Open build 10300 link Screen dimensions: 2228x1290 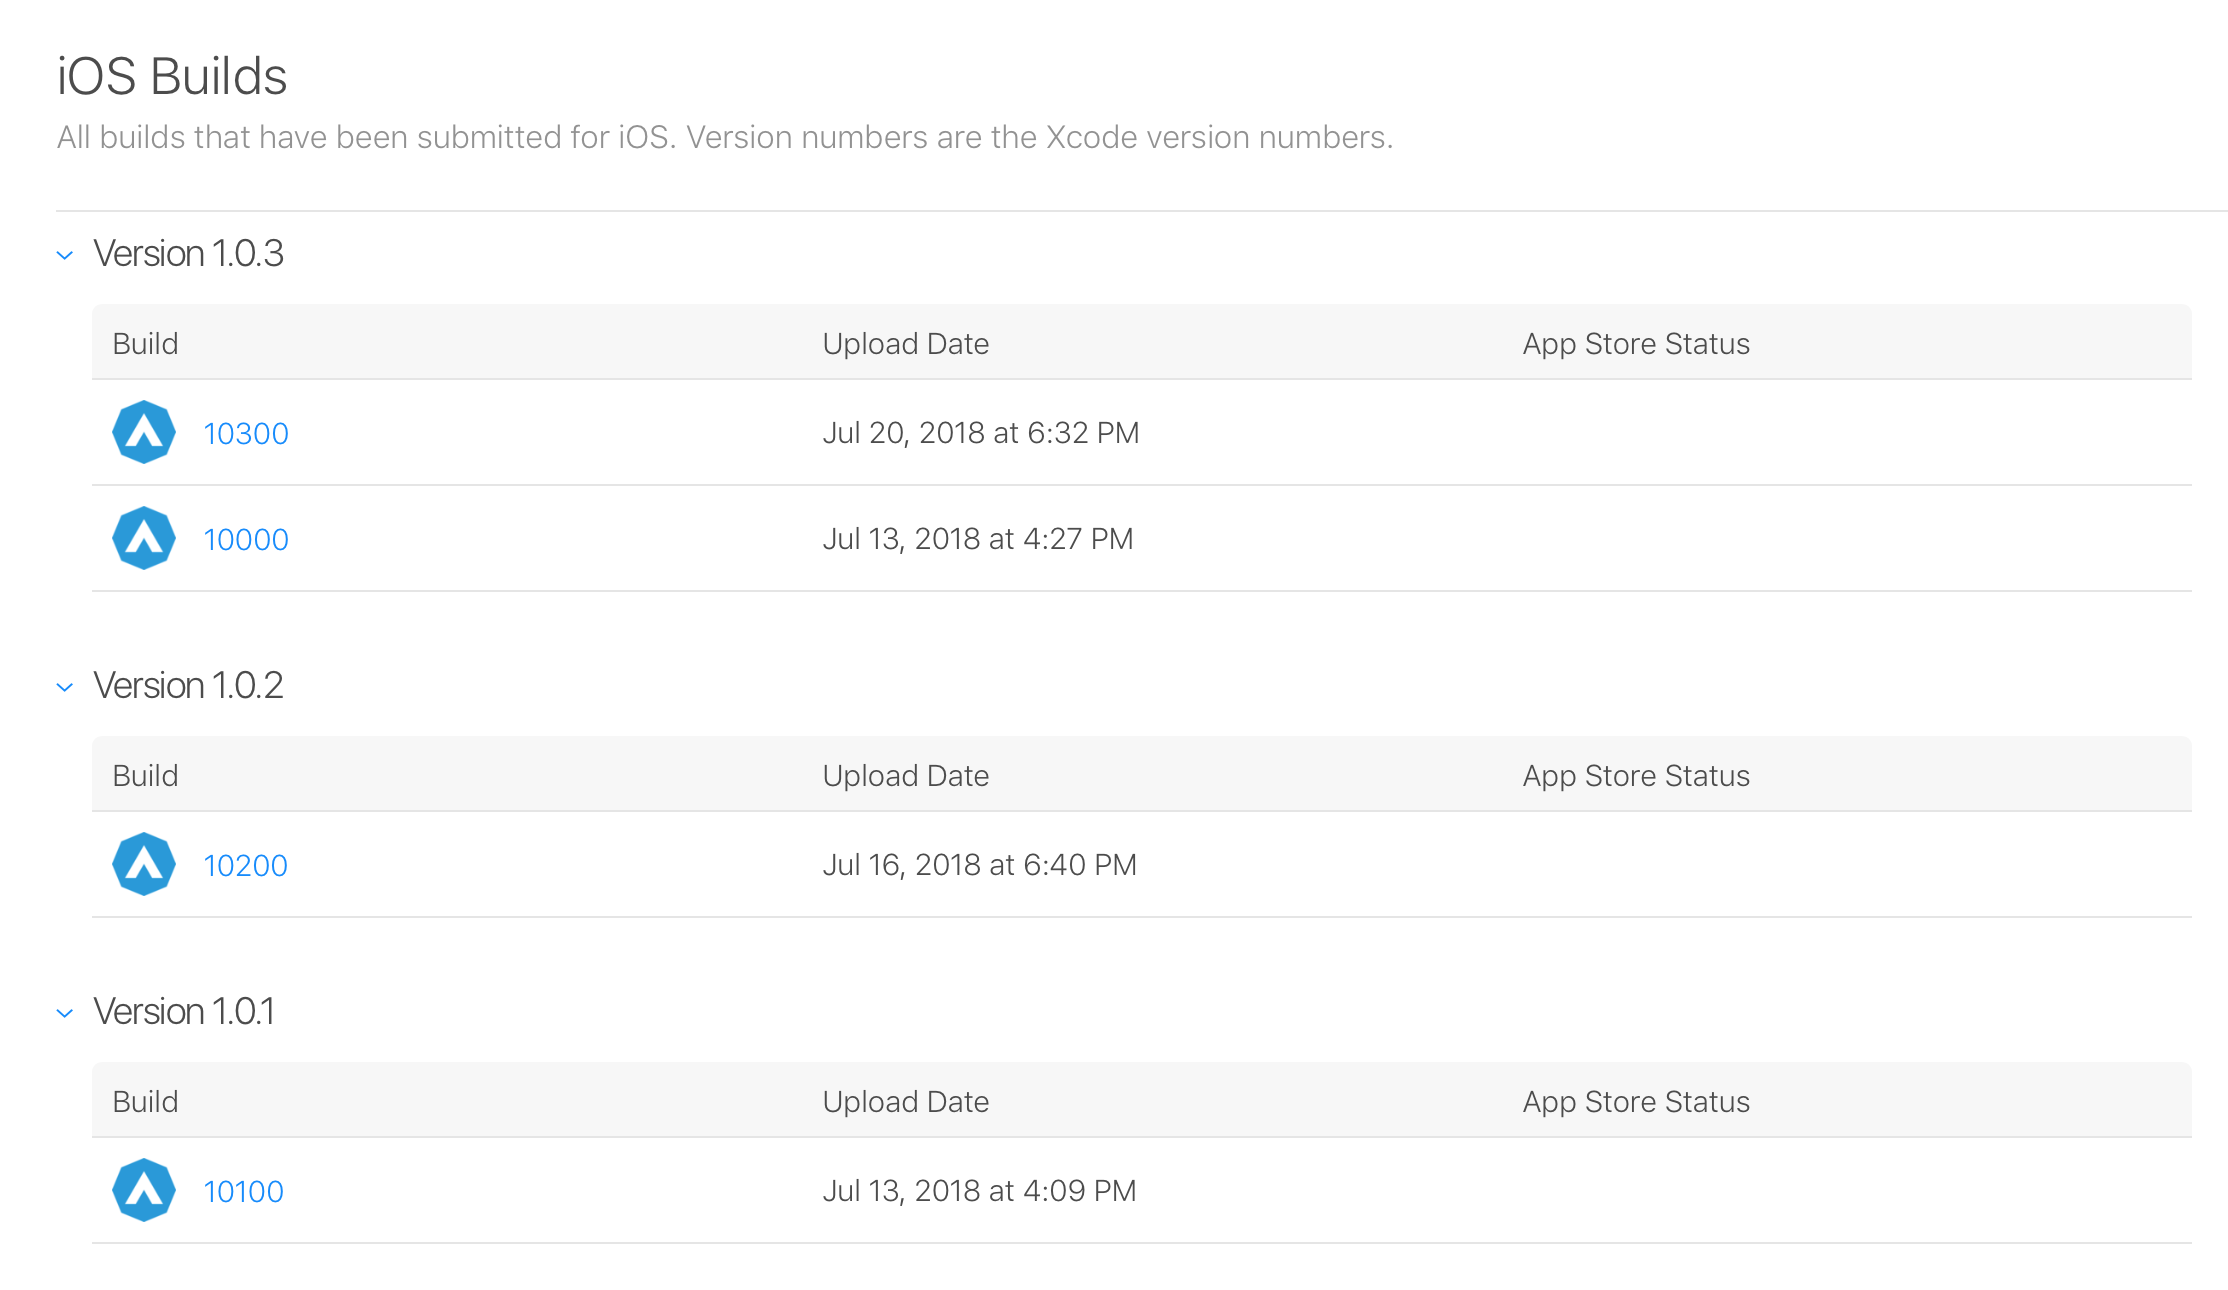(246, 433)
